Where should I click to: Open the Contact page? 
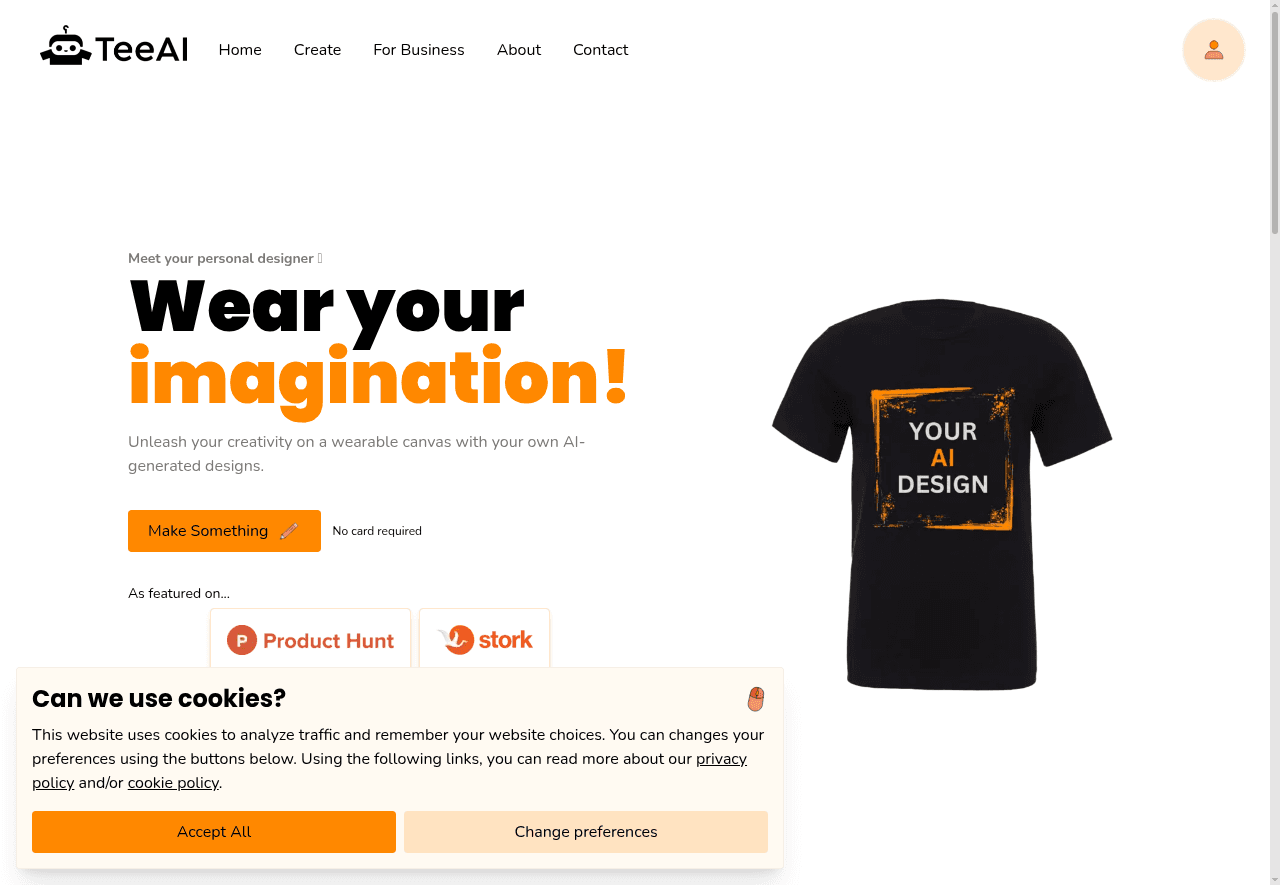(600, 50)
